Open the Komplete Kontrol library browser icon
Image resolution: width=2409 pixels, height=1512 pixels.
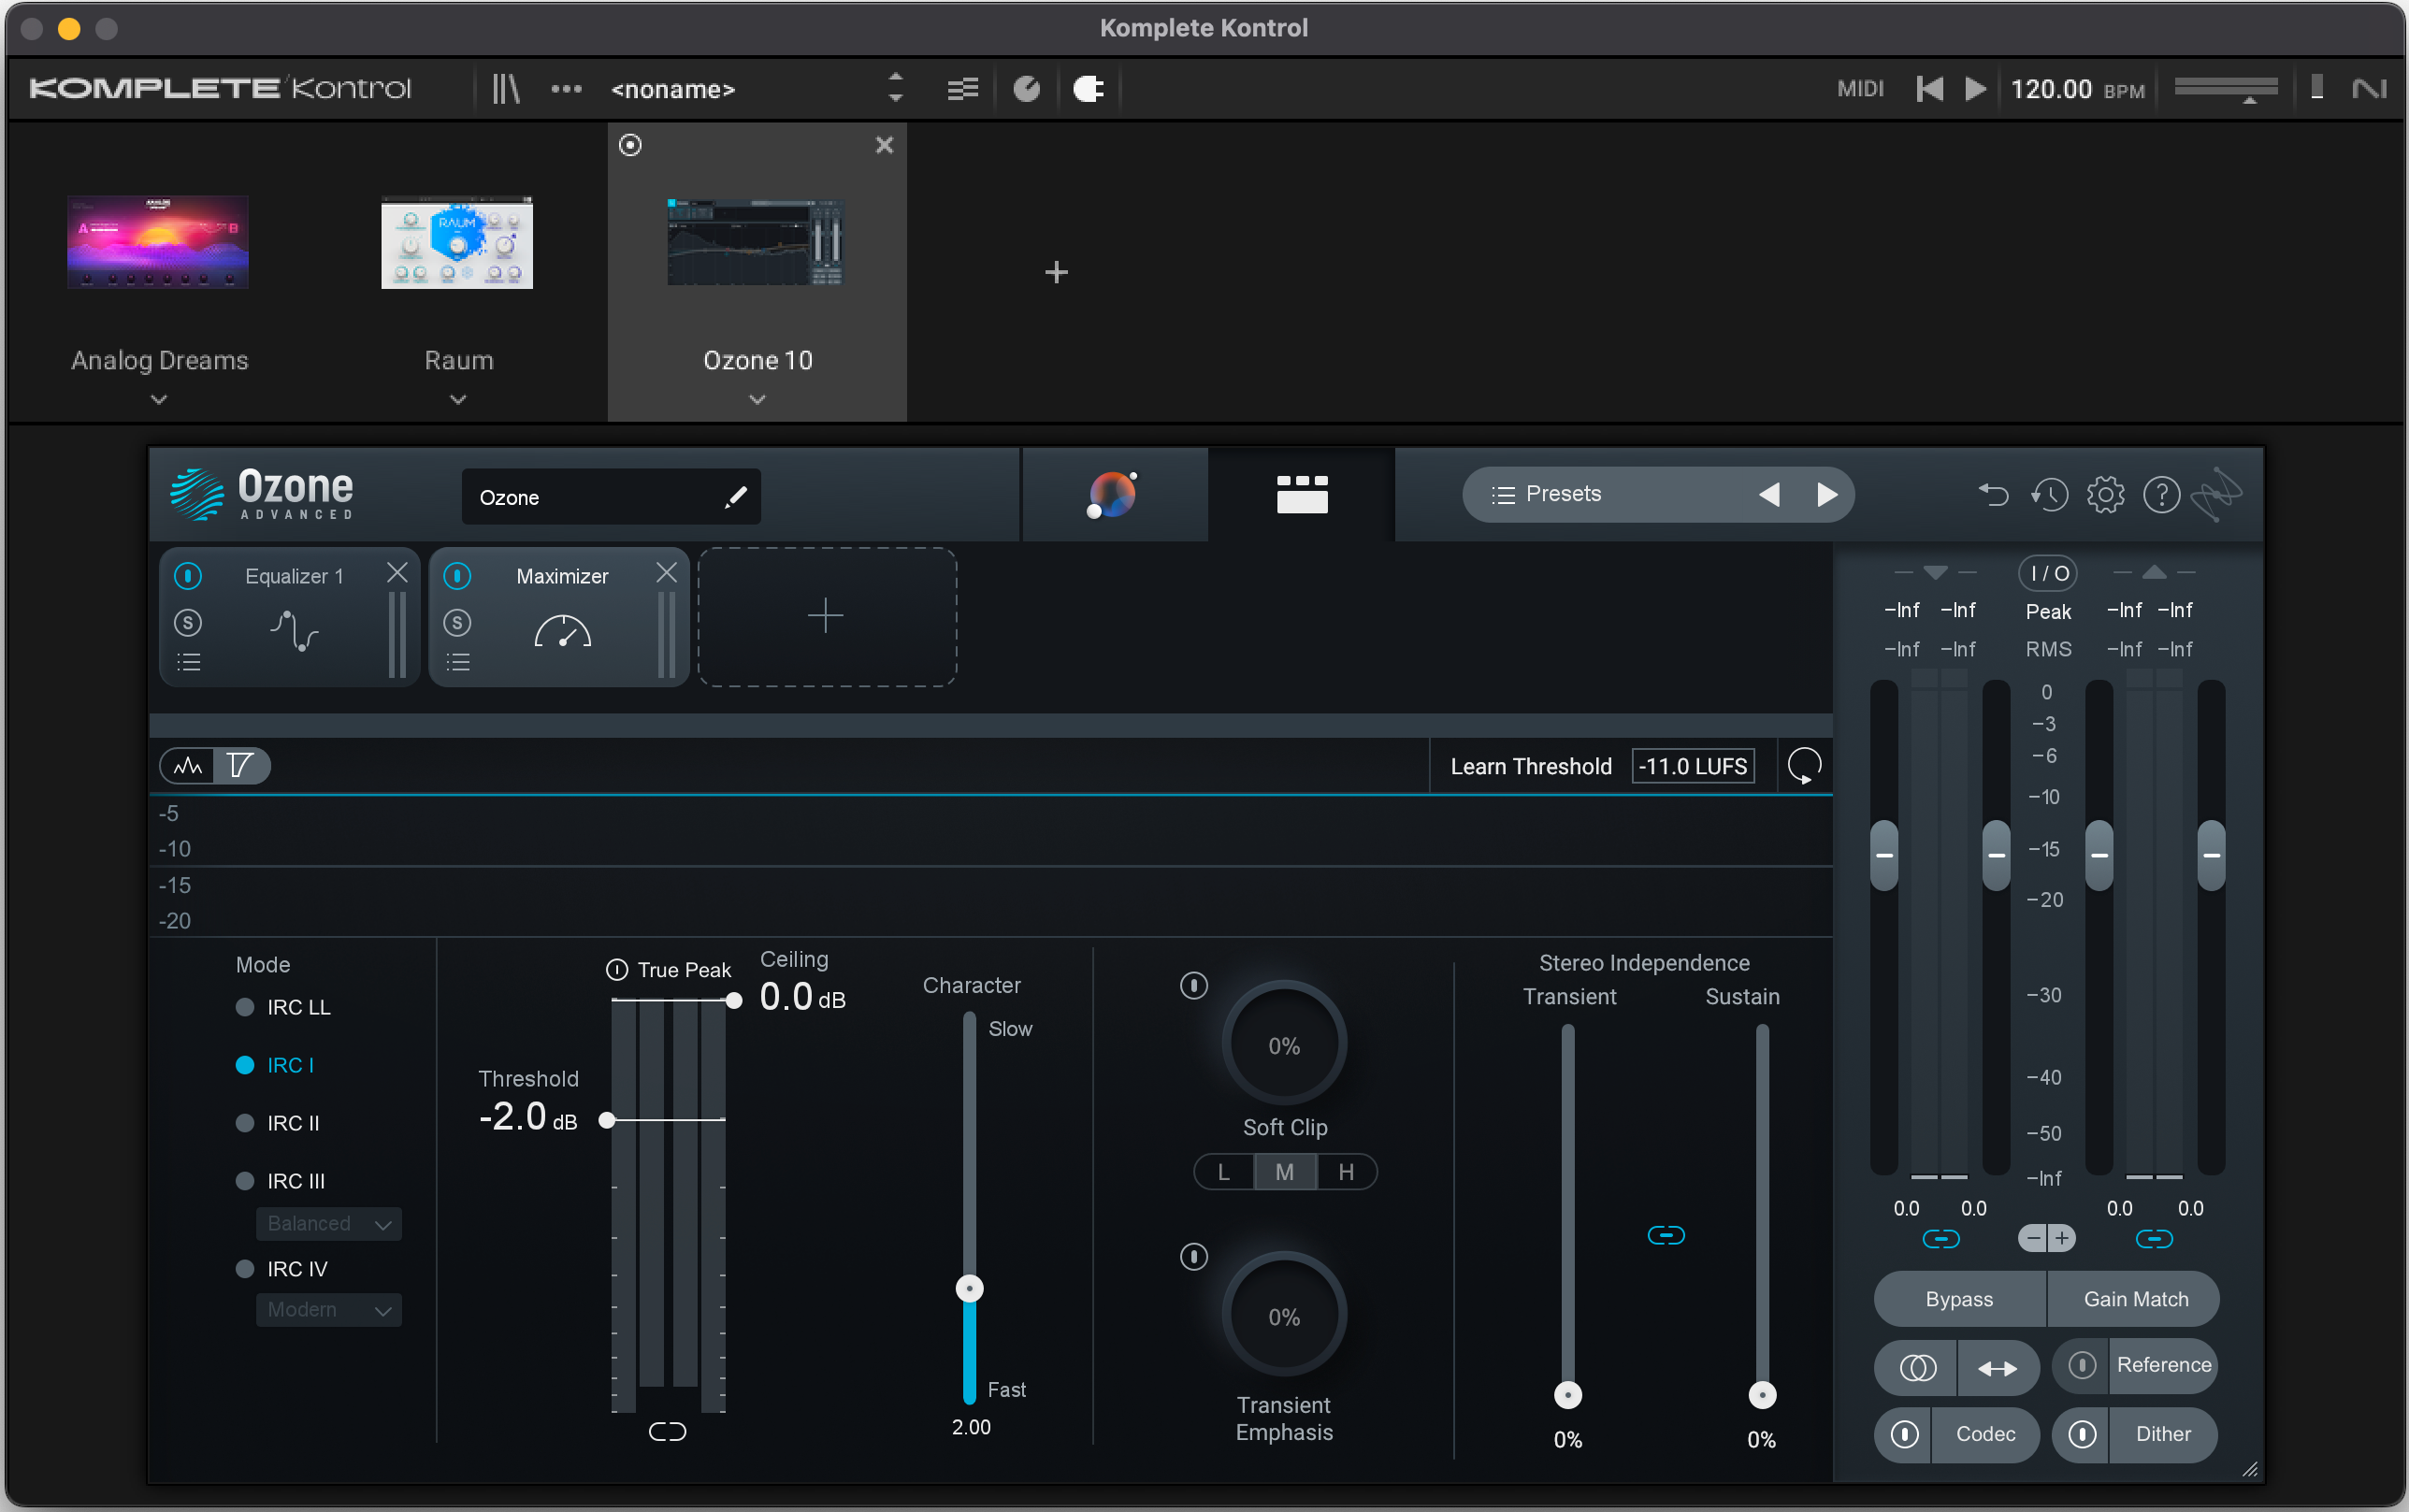point(506,89)
